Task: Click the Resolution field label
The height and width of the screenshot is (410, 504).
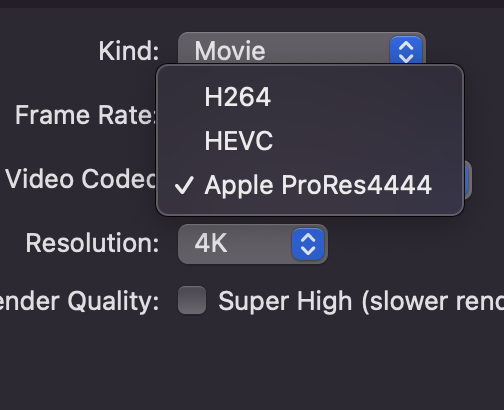Action: (x=92, y=243)
